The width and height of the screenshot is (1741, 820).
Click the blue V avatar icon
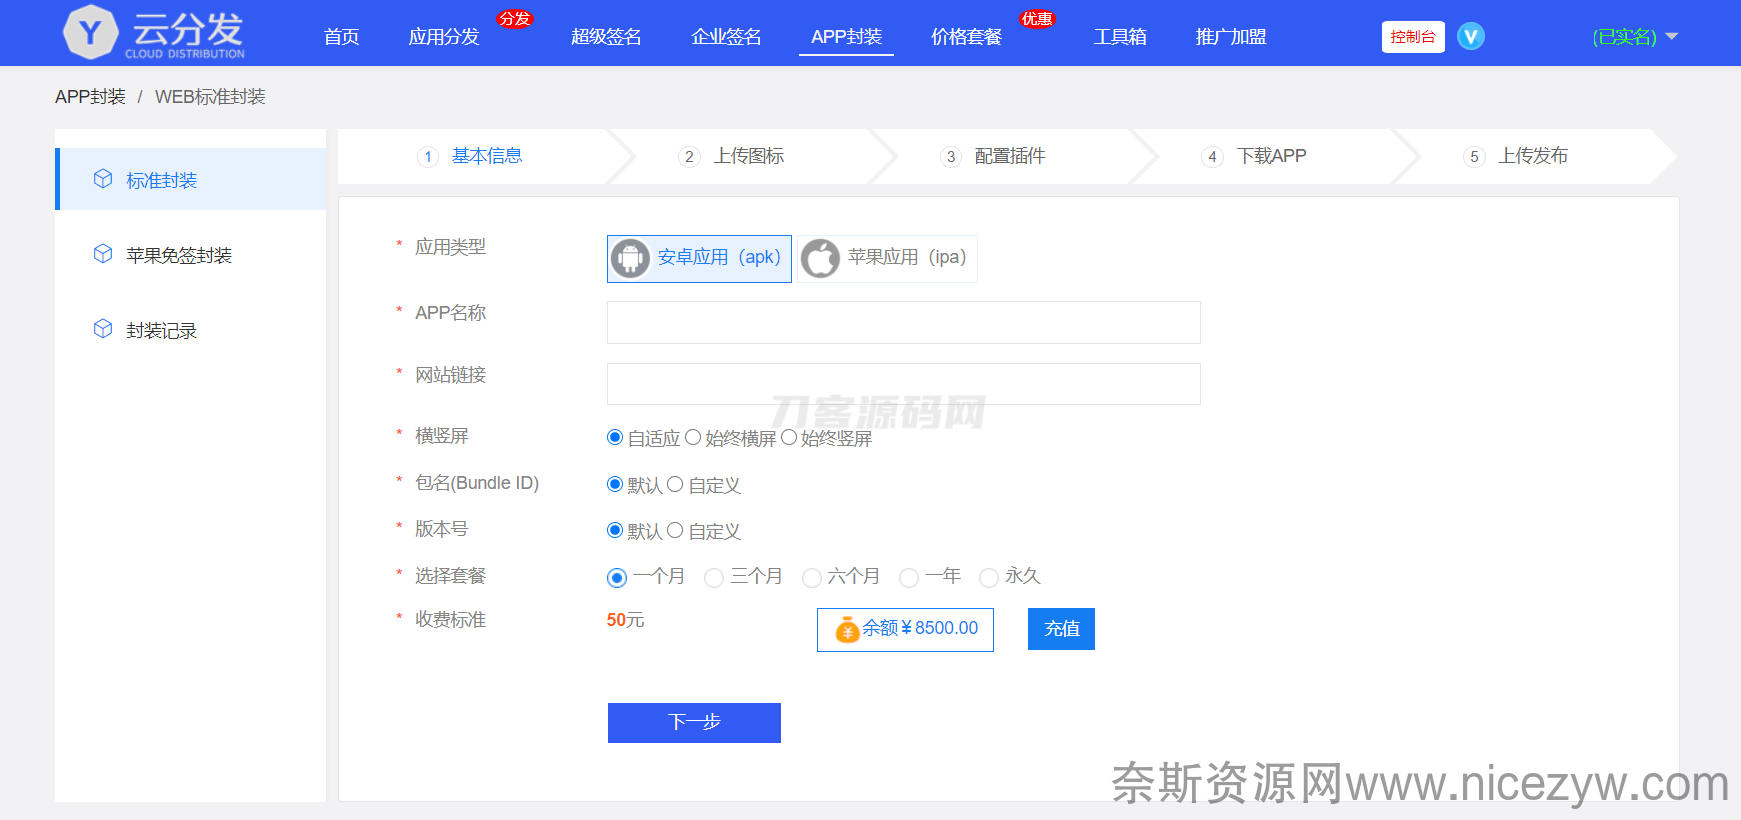click(1470, 36)
